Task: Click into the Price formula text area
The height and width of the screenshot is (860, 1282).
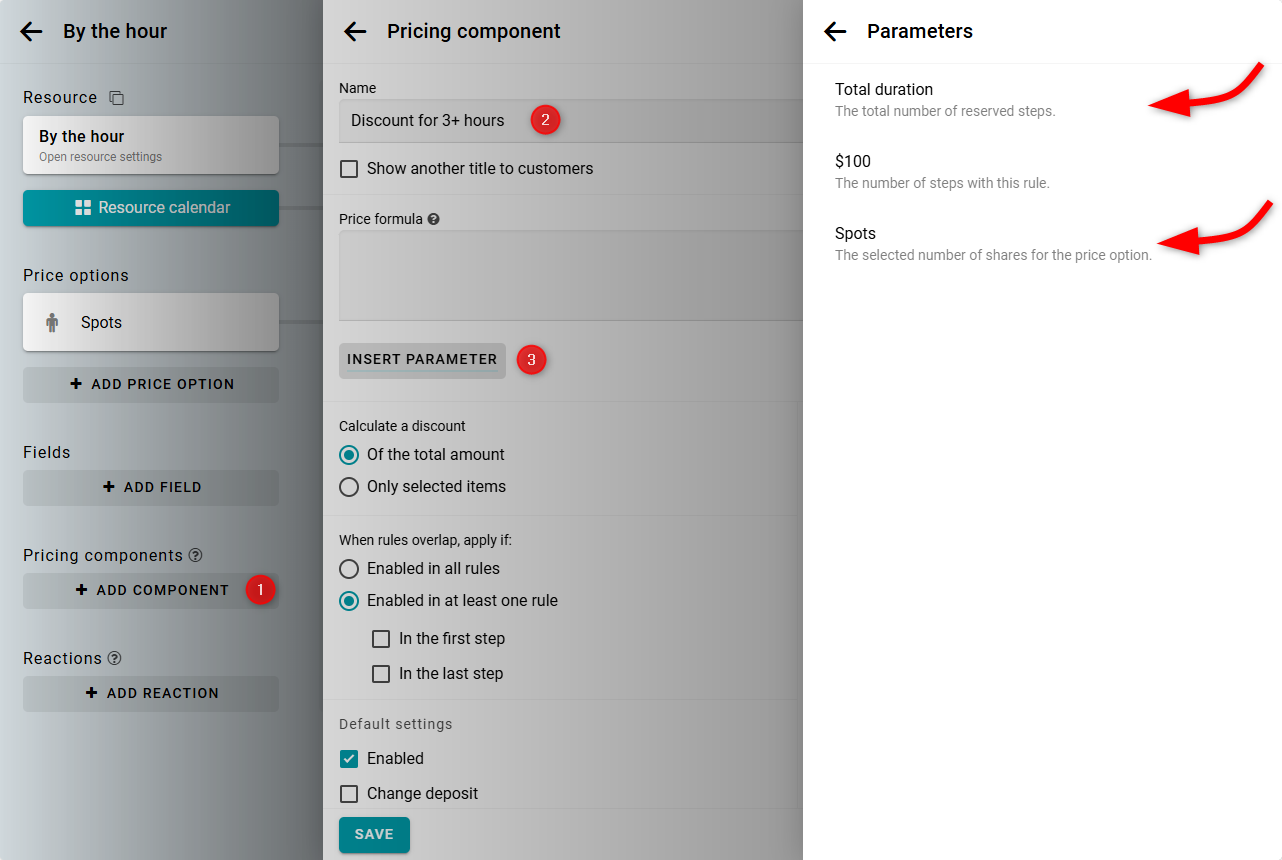Action: click(570, 275)
